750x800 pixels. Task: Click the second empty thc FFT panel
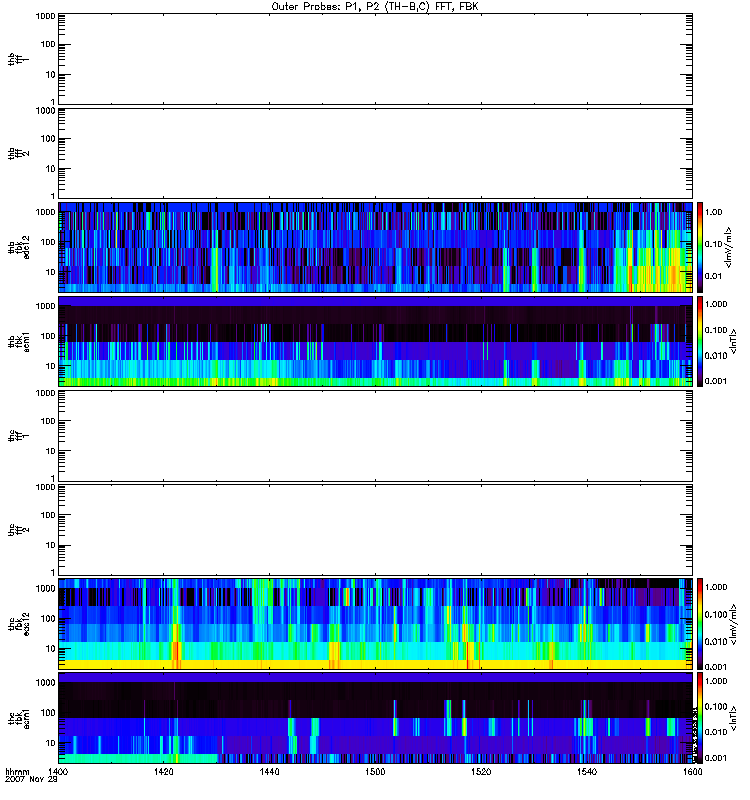point(375,529)
